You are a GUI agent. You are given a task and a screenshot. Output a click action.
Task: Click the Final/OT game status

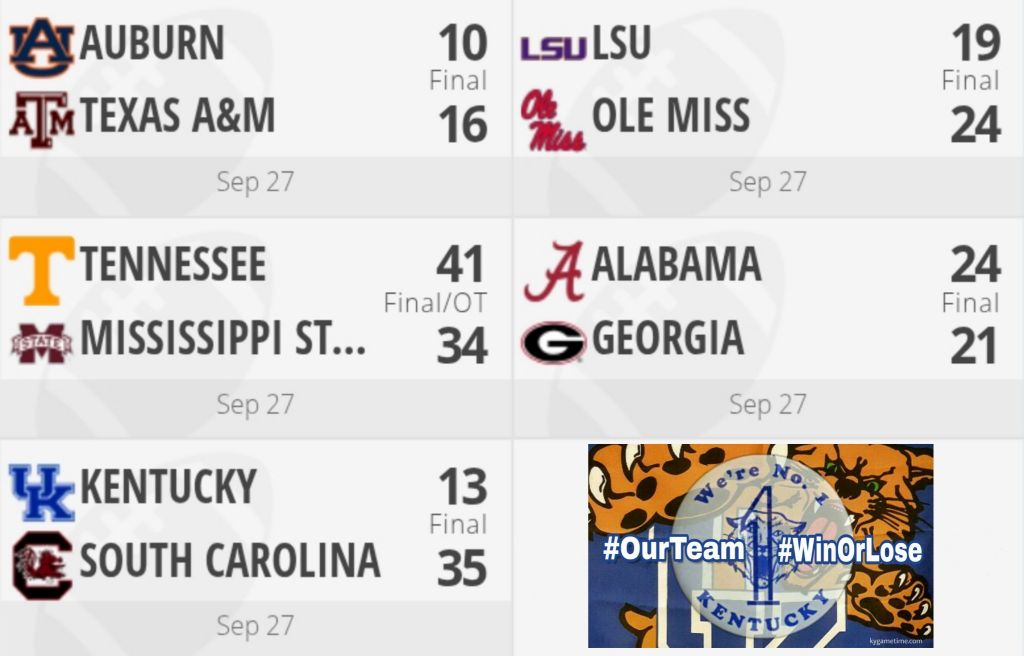(x=435, y=302)
